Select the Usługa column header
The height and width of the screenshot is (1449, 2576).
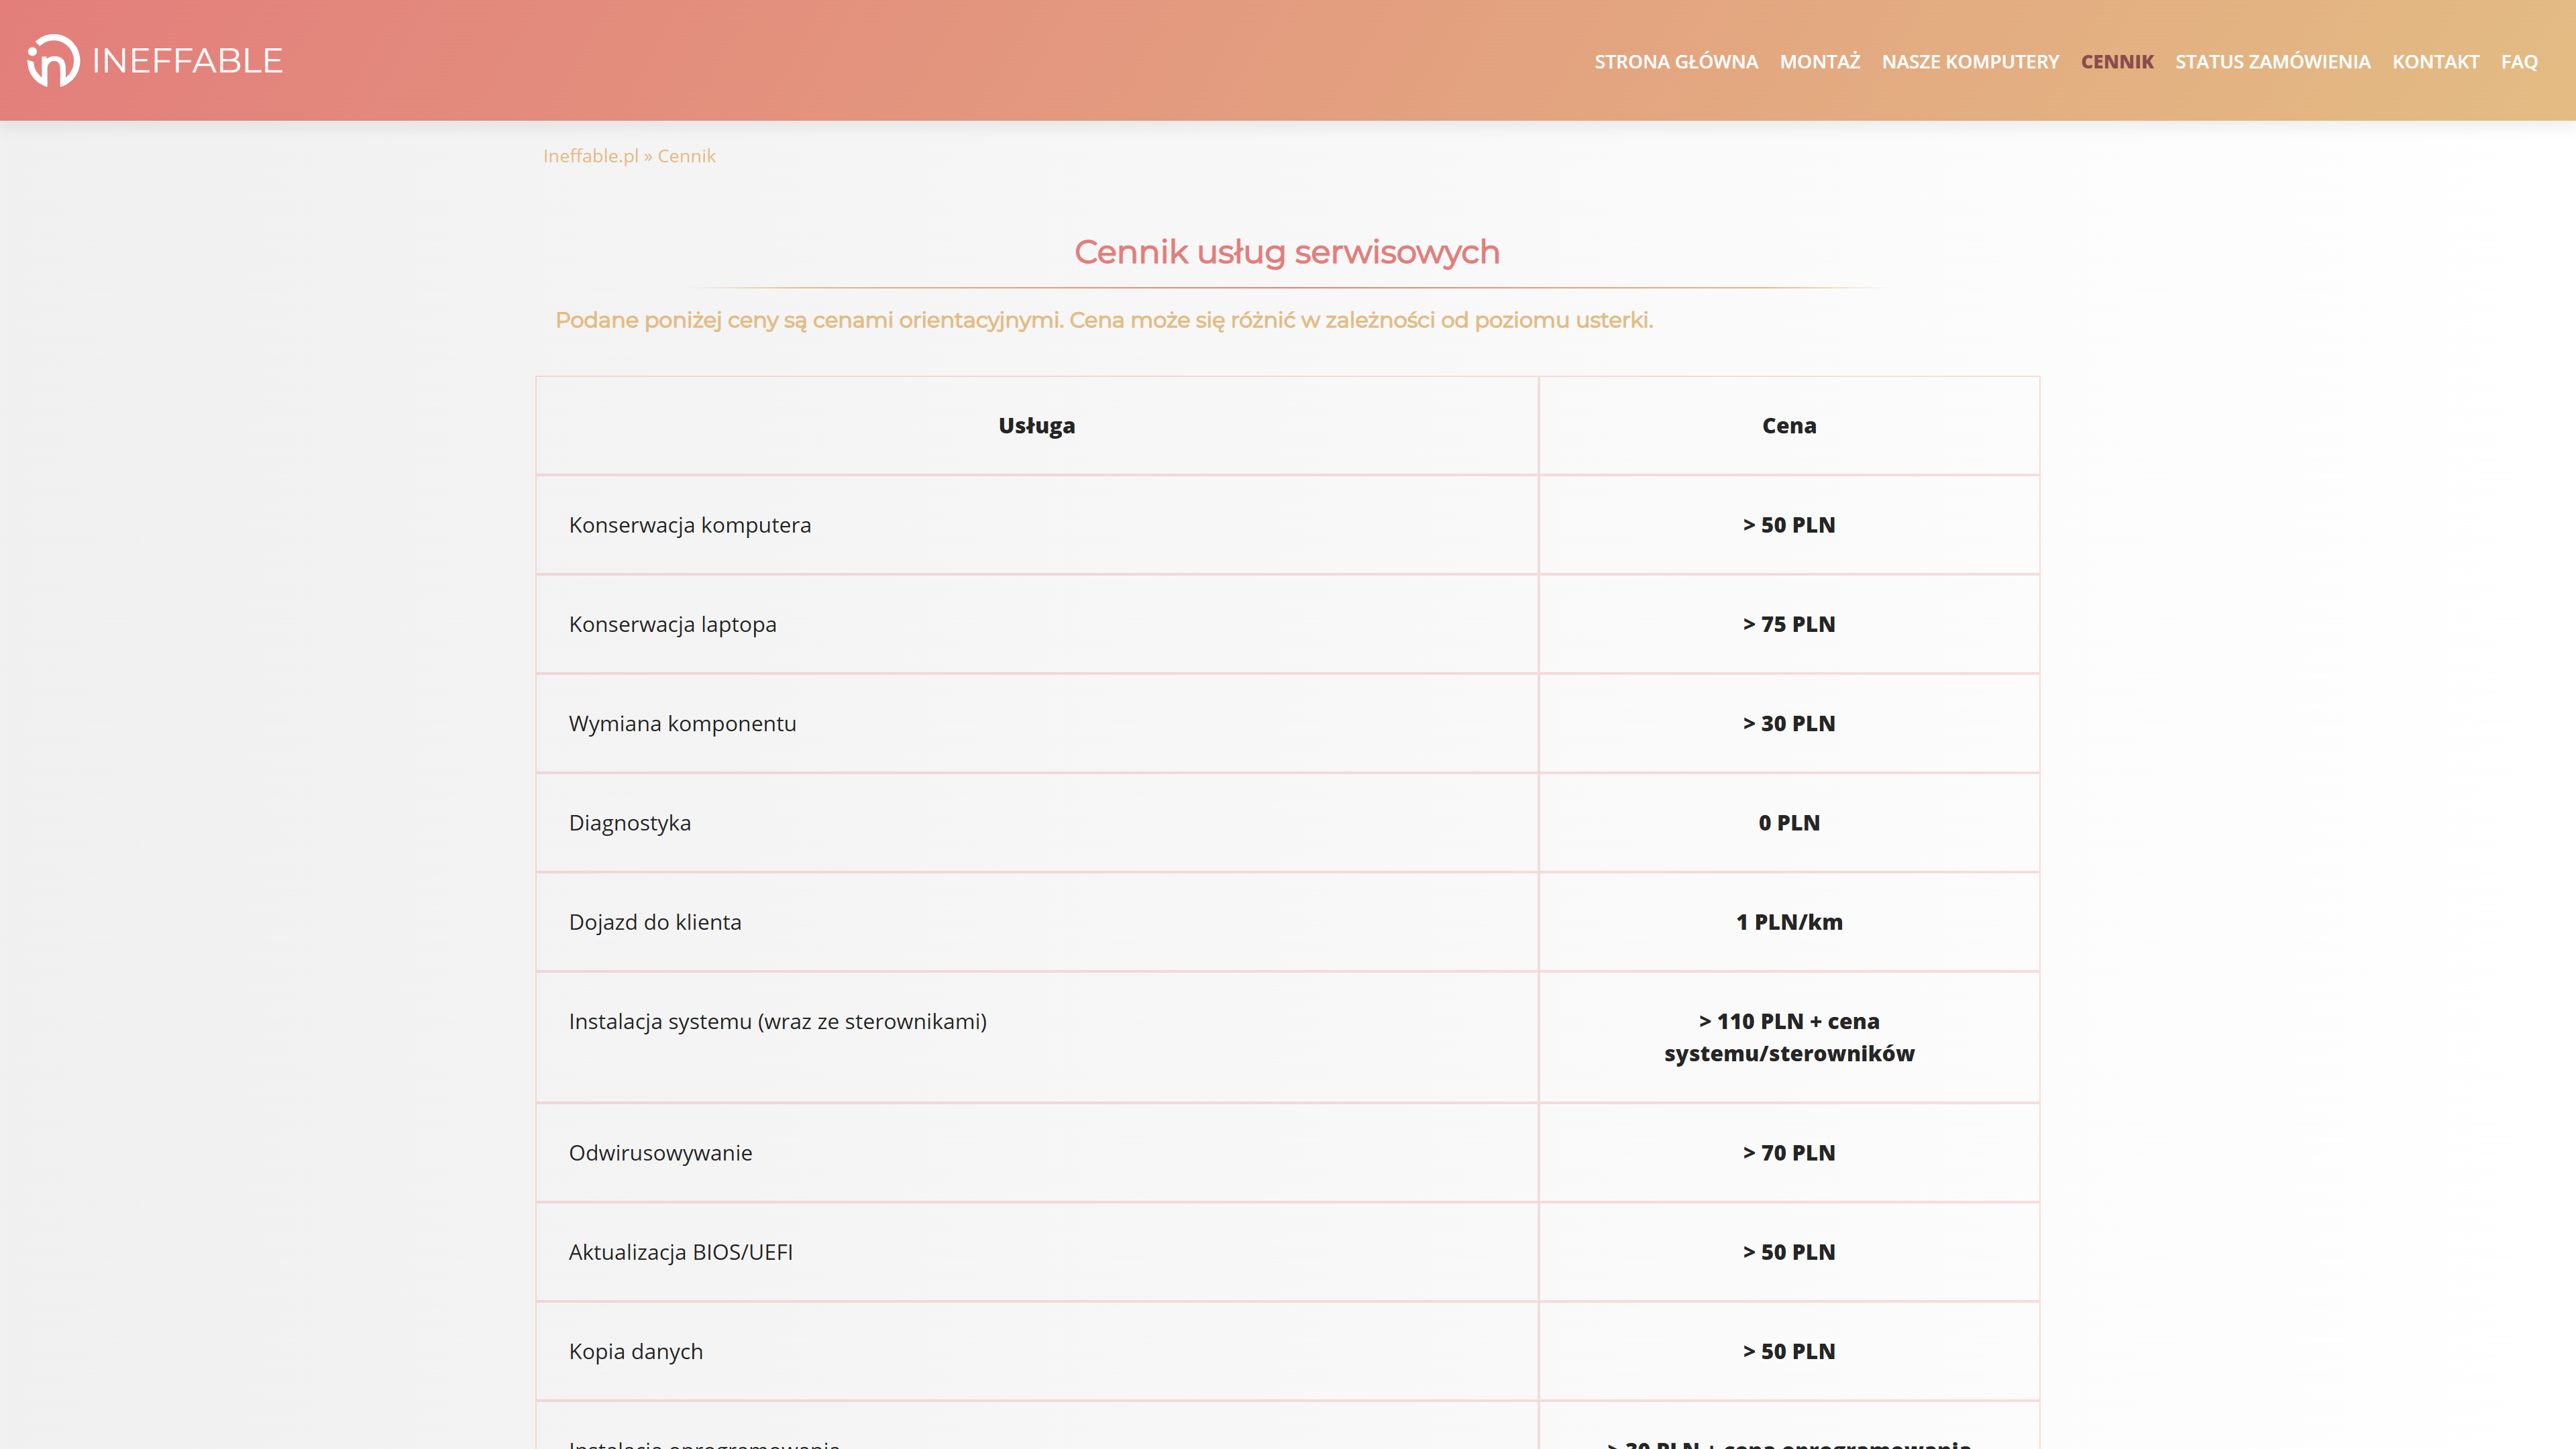(x=1036, y=425)
